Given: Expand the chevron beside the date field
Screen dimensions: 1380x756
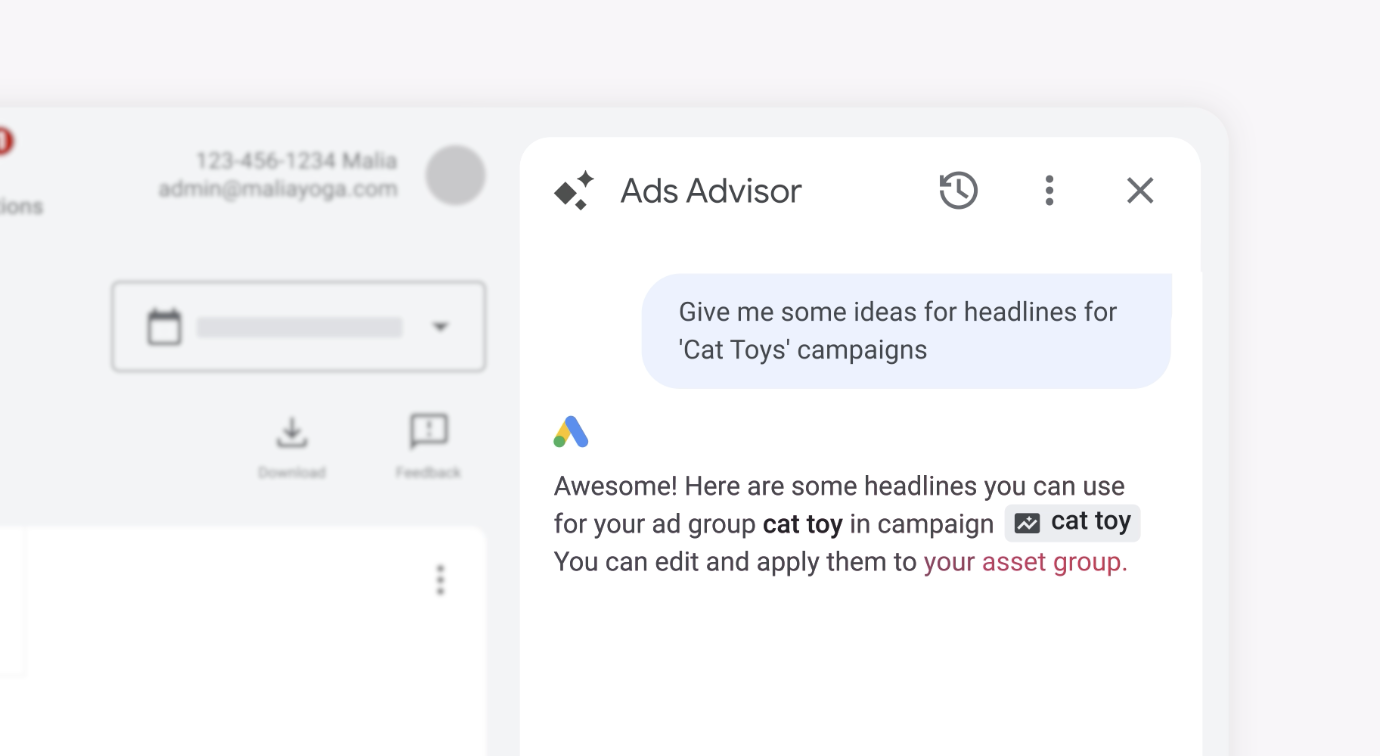Looking at the screenshot, I should coord(440,326).
